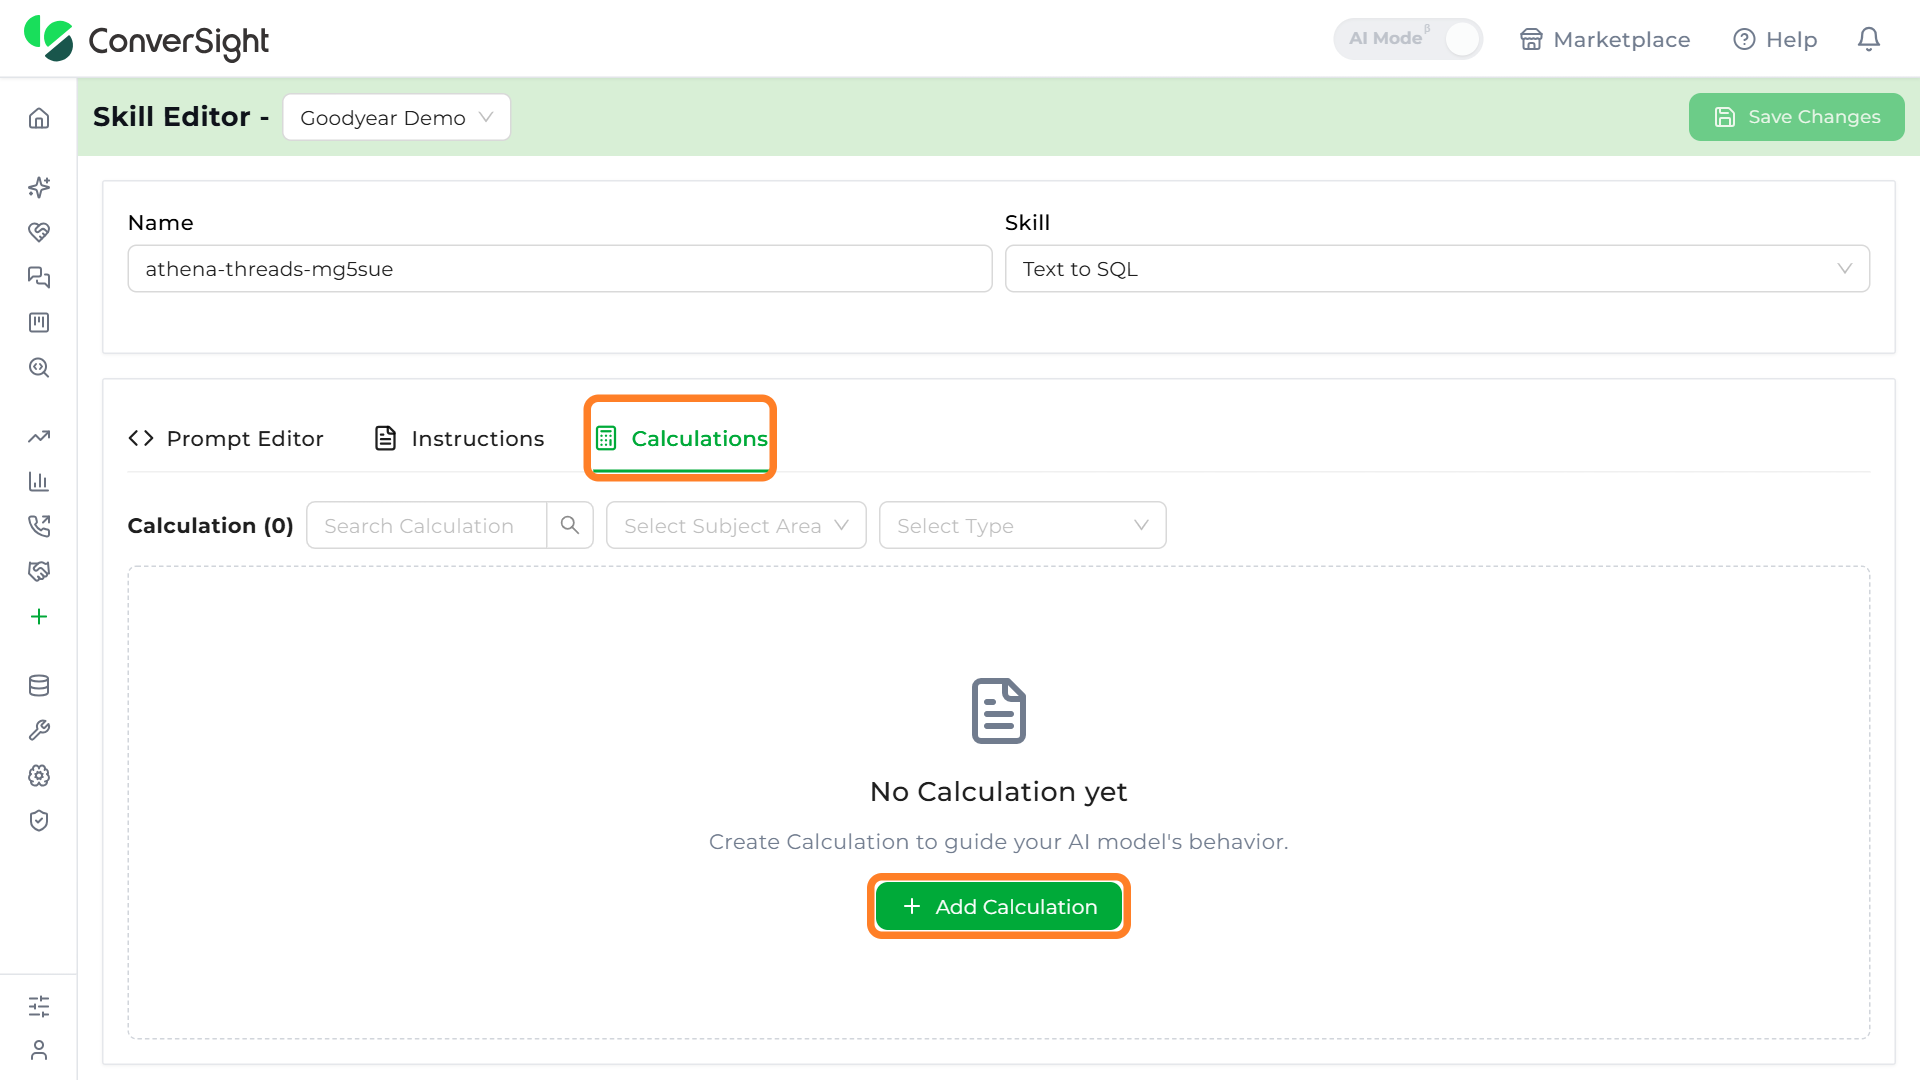The height and width of the screenshot is (1080, 1920).
Task: Click the Save Changes button
Action: (x=1796, y=117)
